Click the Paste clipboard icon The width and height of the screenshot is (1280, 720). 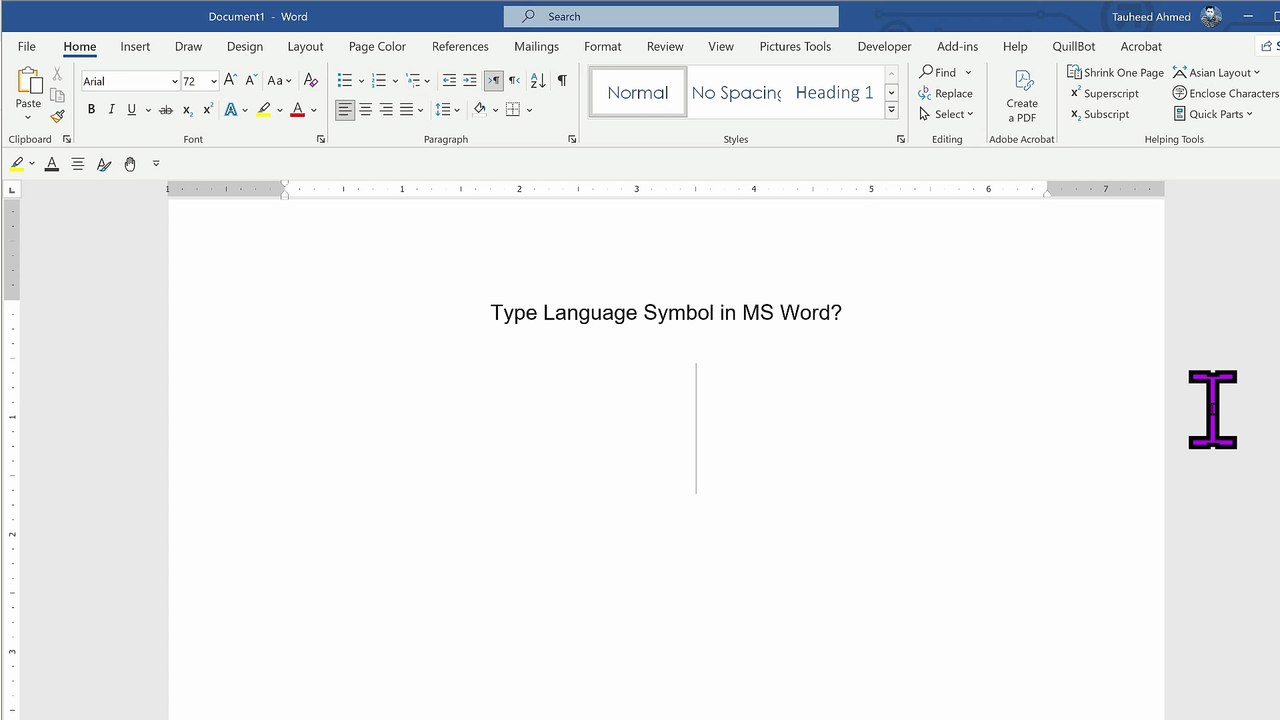(x=28, y=82)
